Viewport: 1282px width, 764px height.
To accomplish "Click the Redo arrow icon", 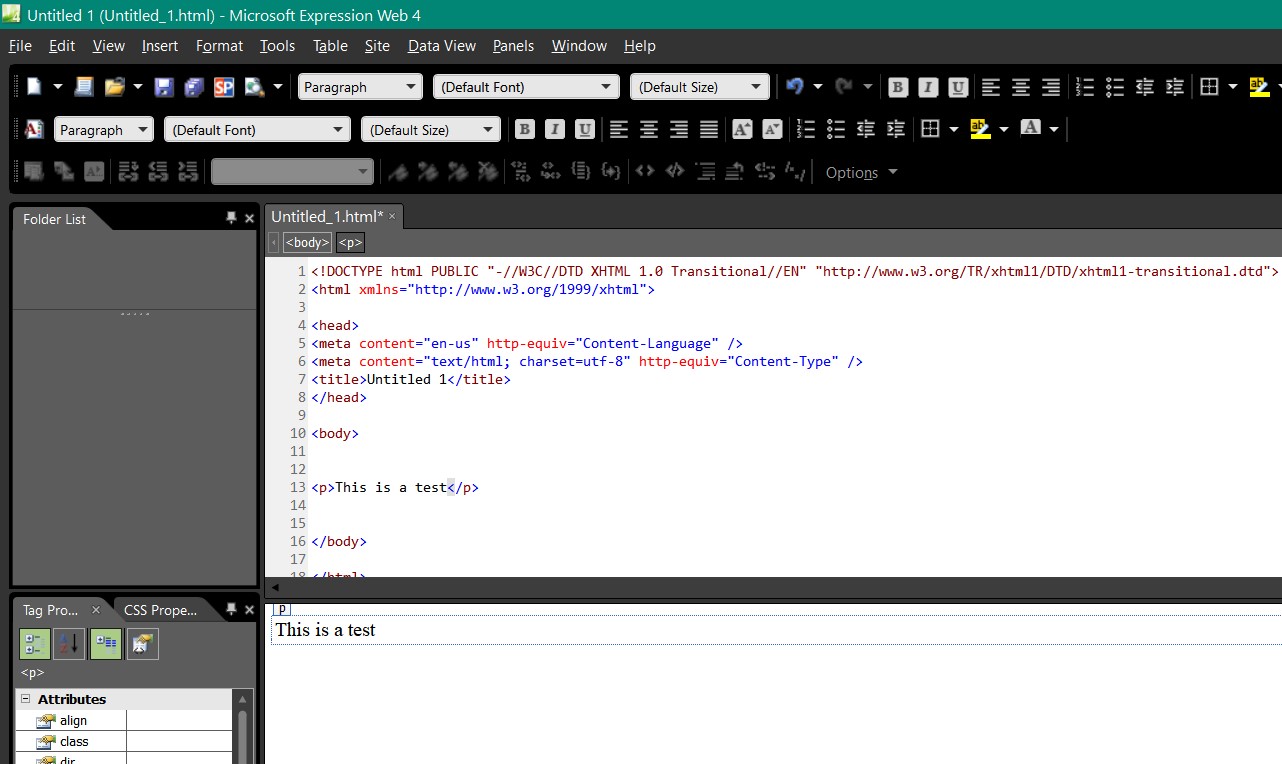I will pyautogui.click(x=844, y=87).
